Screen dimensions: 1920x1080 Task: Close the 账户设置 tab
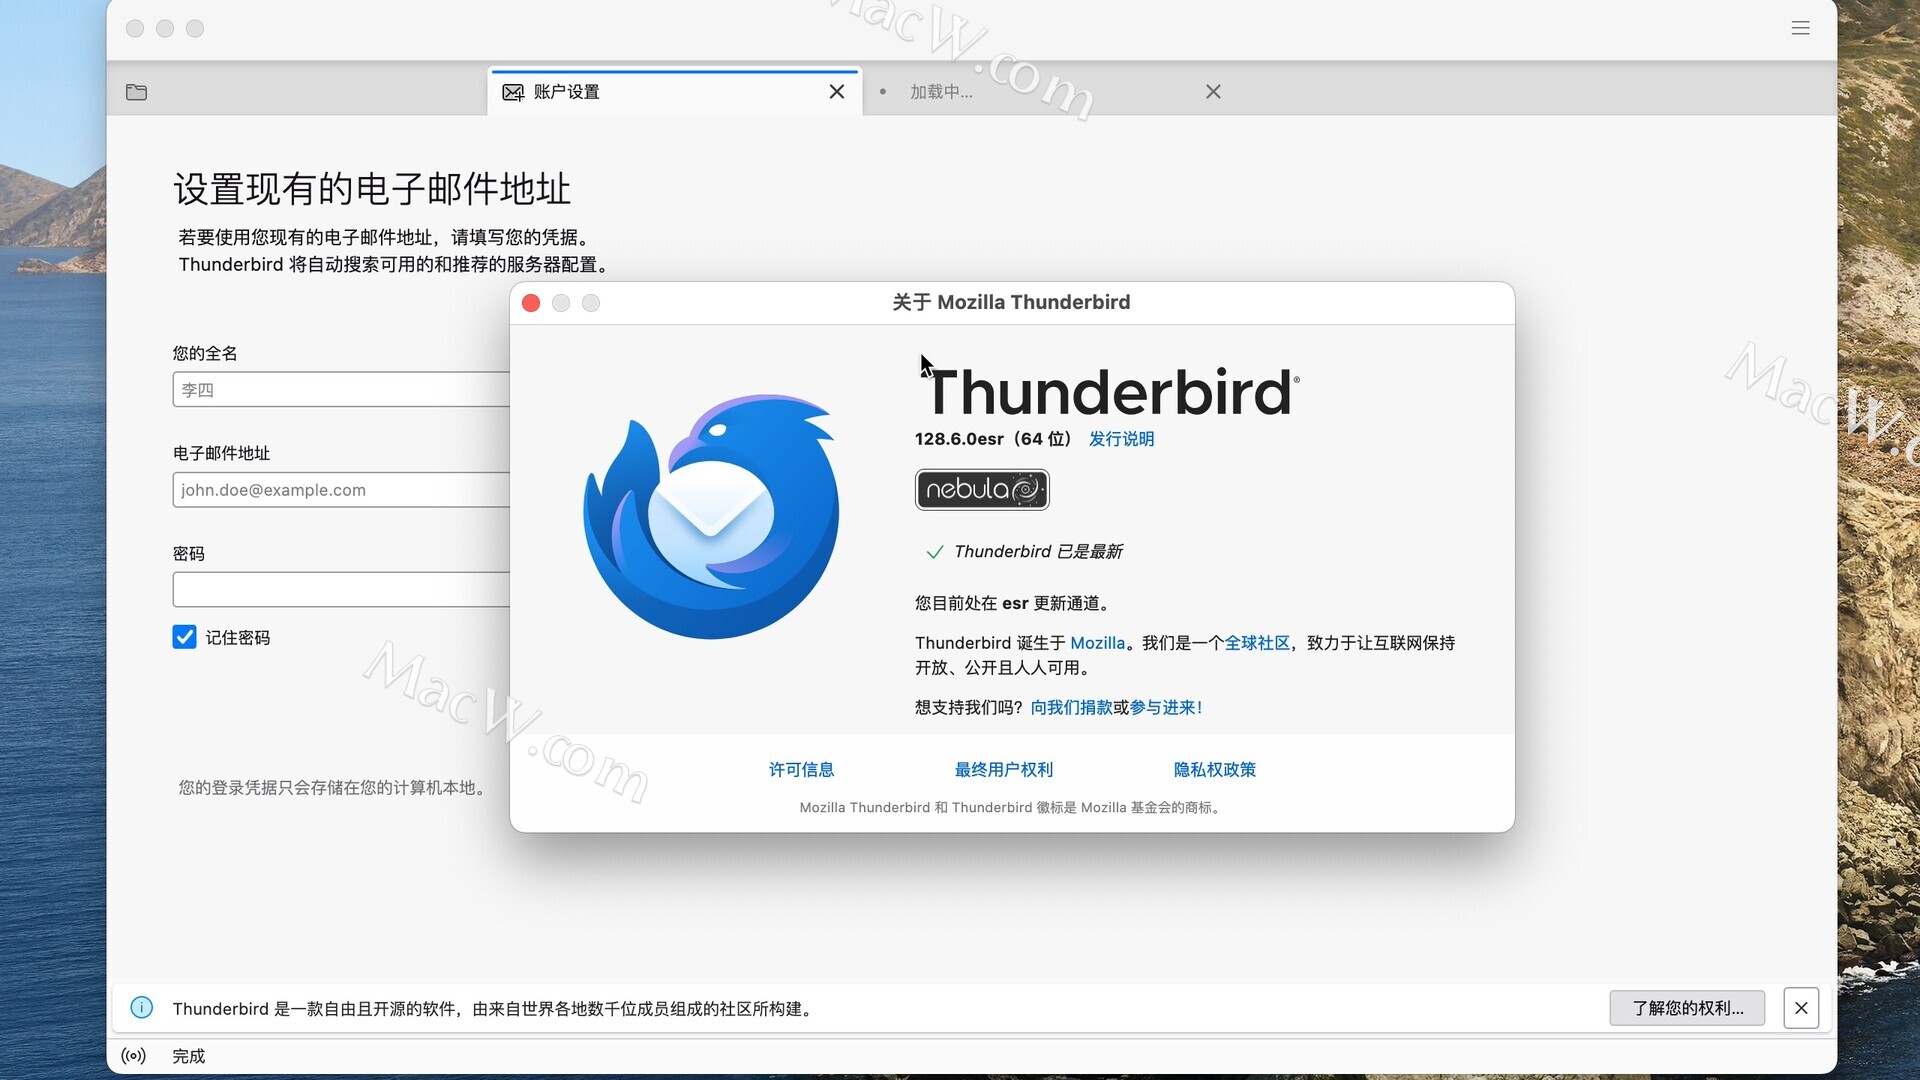click(837, 92)
